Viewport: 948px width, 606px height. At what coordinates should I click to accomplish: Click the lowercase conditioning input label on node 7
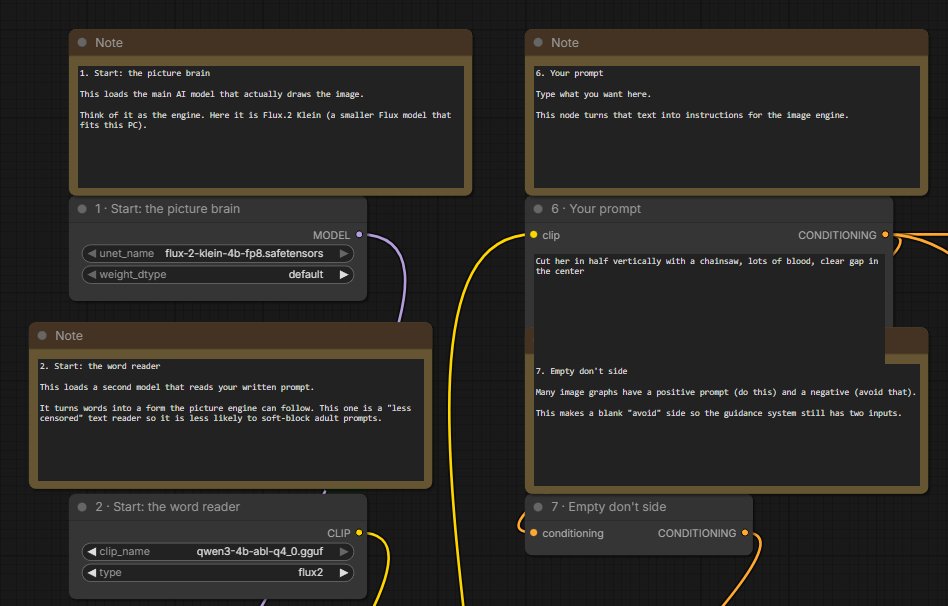tap(573, 533)
